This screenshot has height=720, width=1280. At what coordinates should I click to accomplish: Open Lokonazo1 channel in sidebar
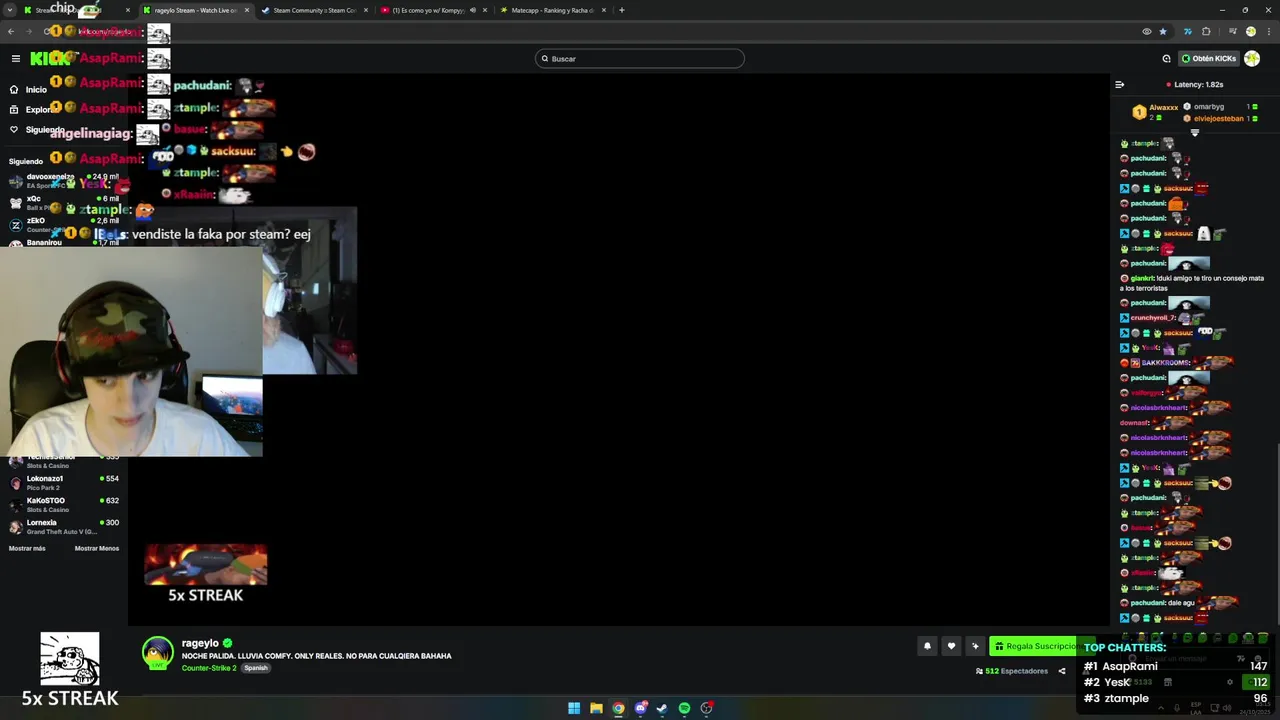64,483
